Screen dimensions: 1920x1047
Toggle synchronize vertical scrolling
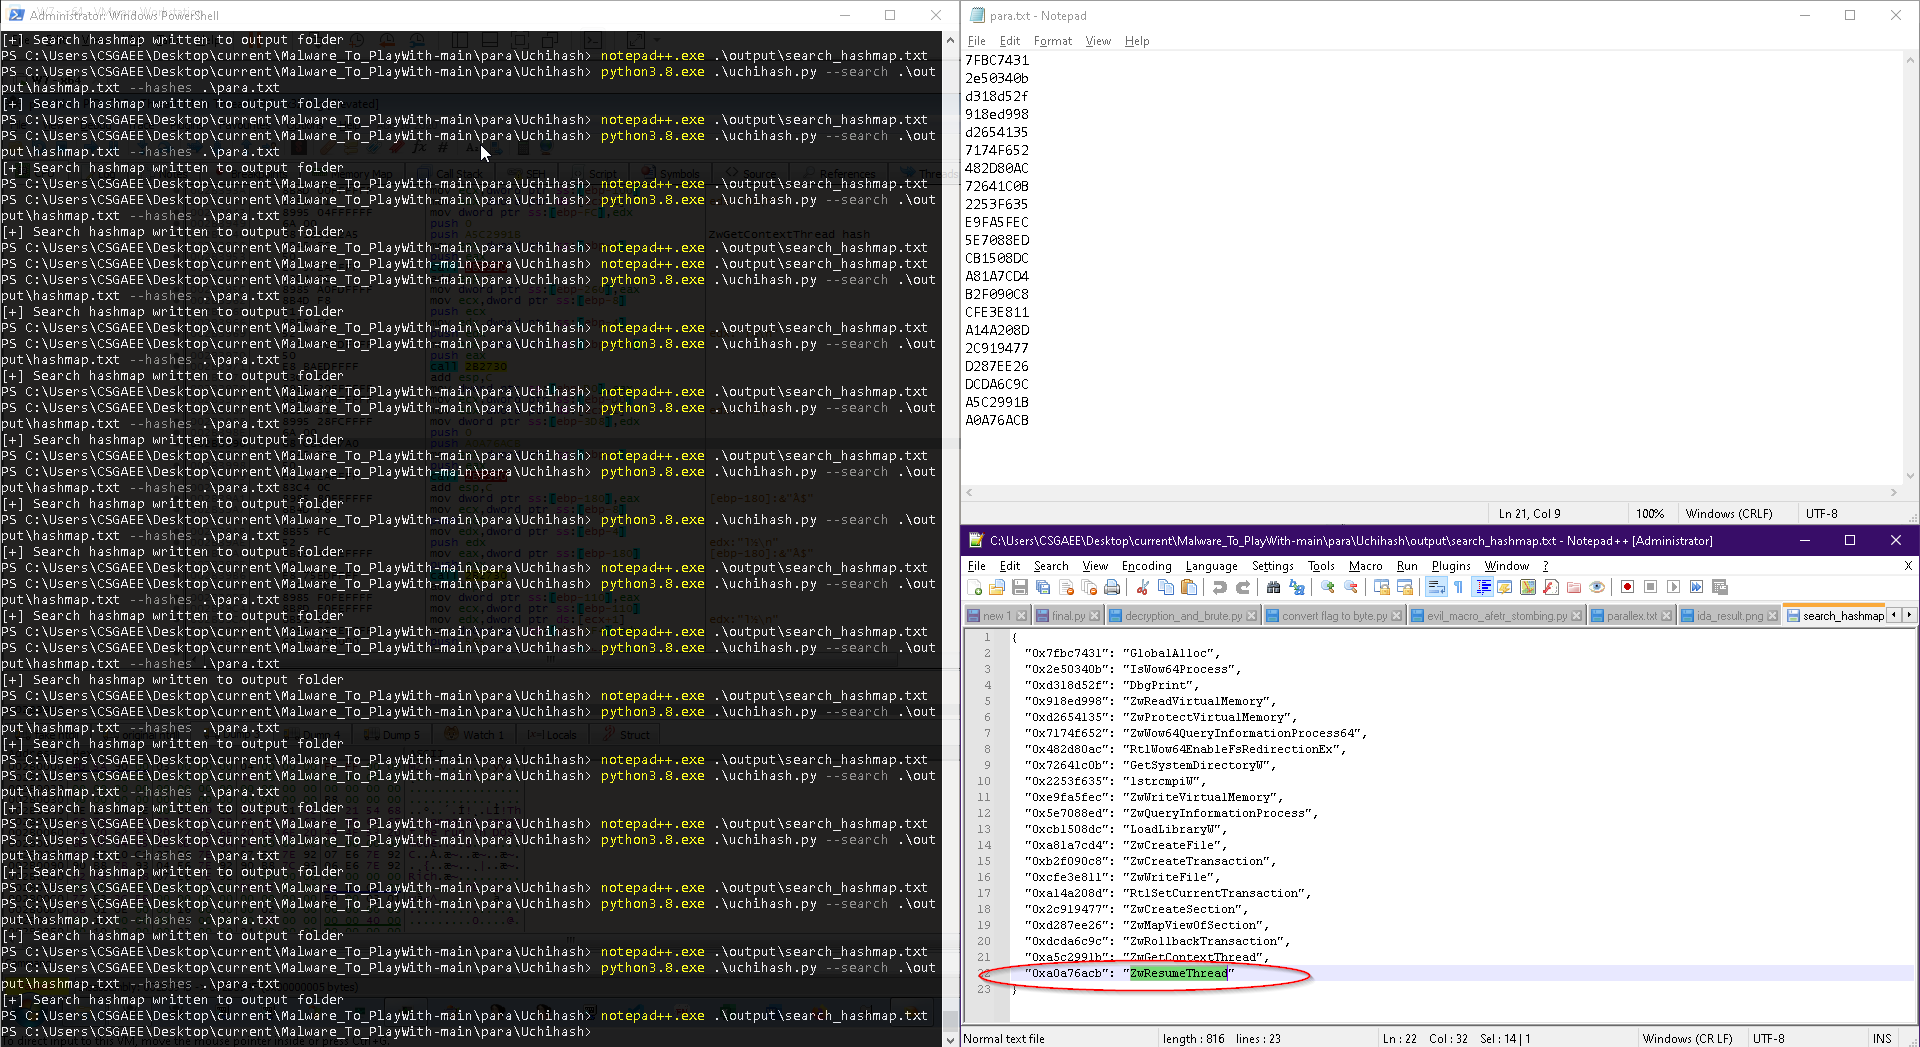[1382, 587]
